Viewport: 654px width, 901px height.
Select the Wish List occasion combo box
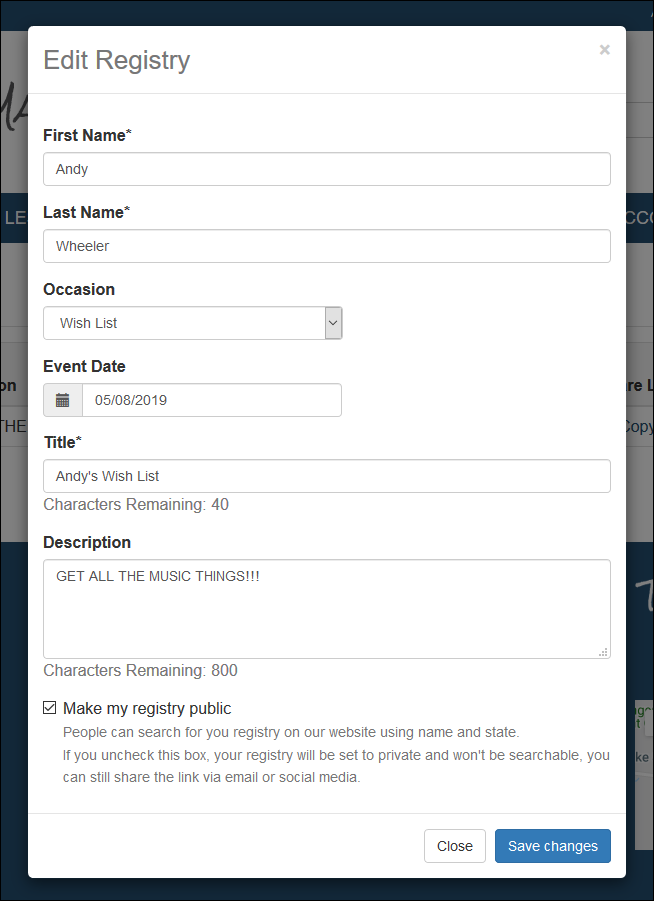[x=193, y=323]
